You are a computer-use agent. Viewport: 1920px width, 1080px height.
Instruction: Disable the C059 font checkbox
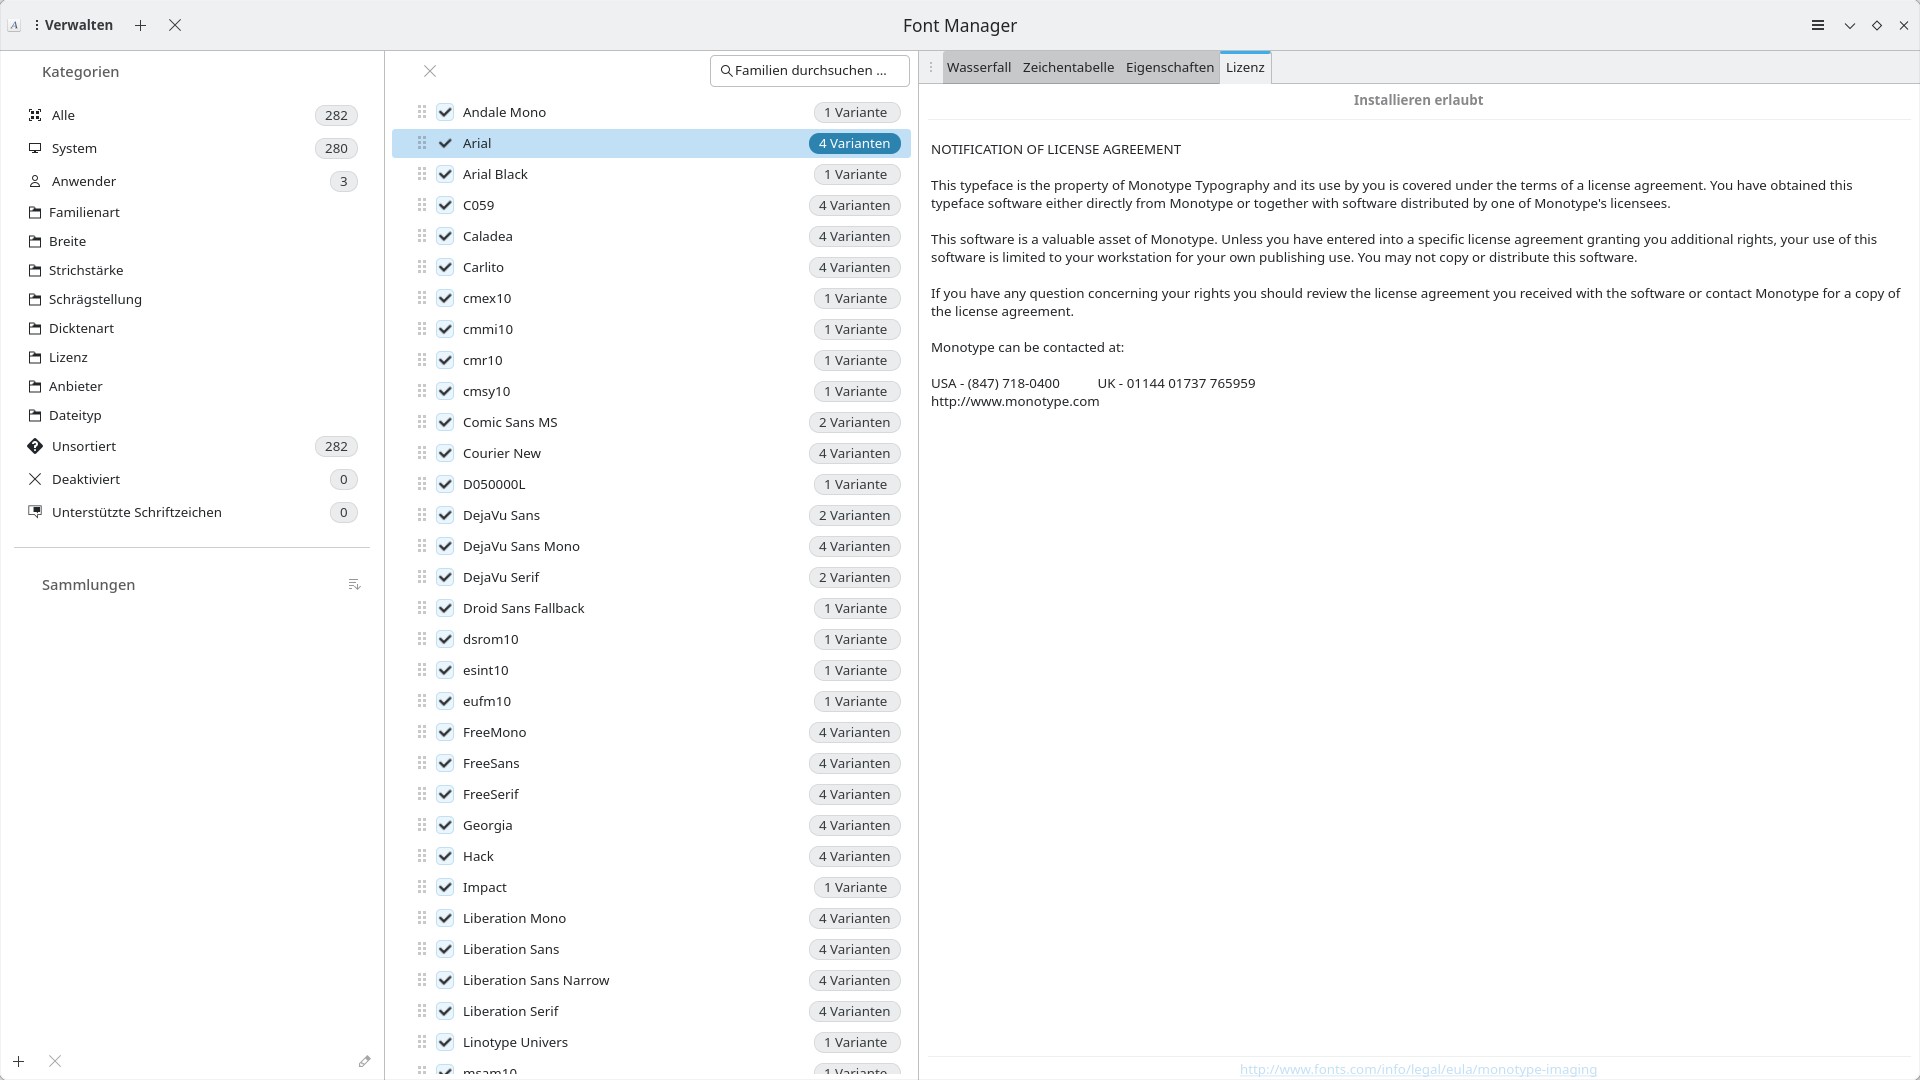click(x=445, y=205)
